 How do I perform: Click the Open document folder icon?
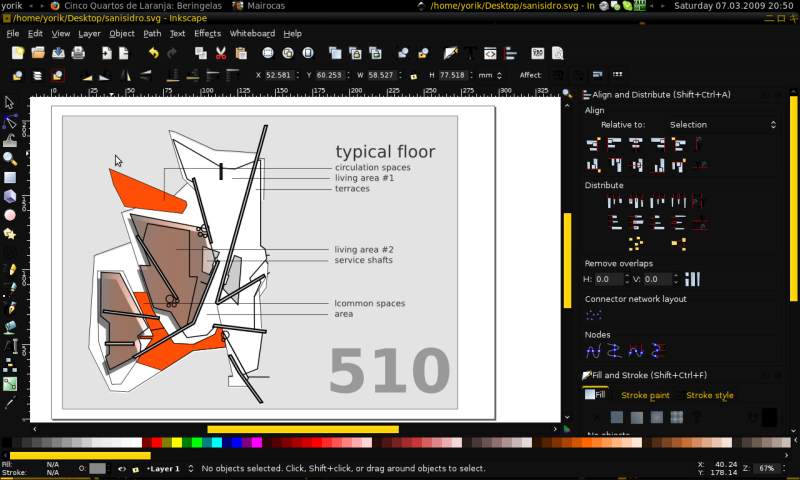38,53
